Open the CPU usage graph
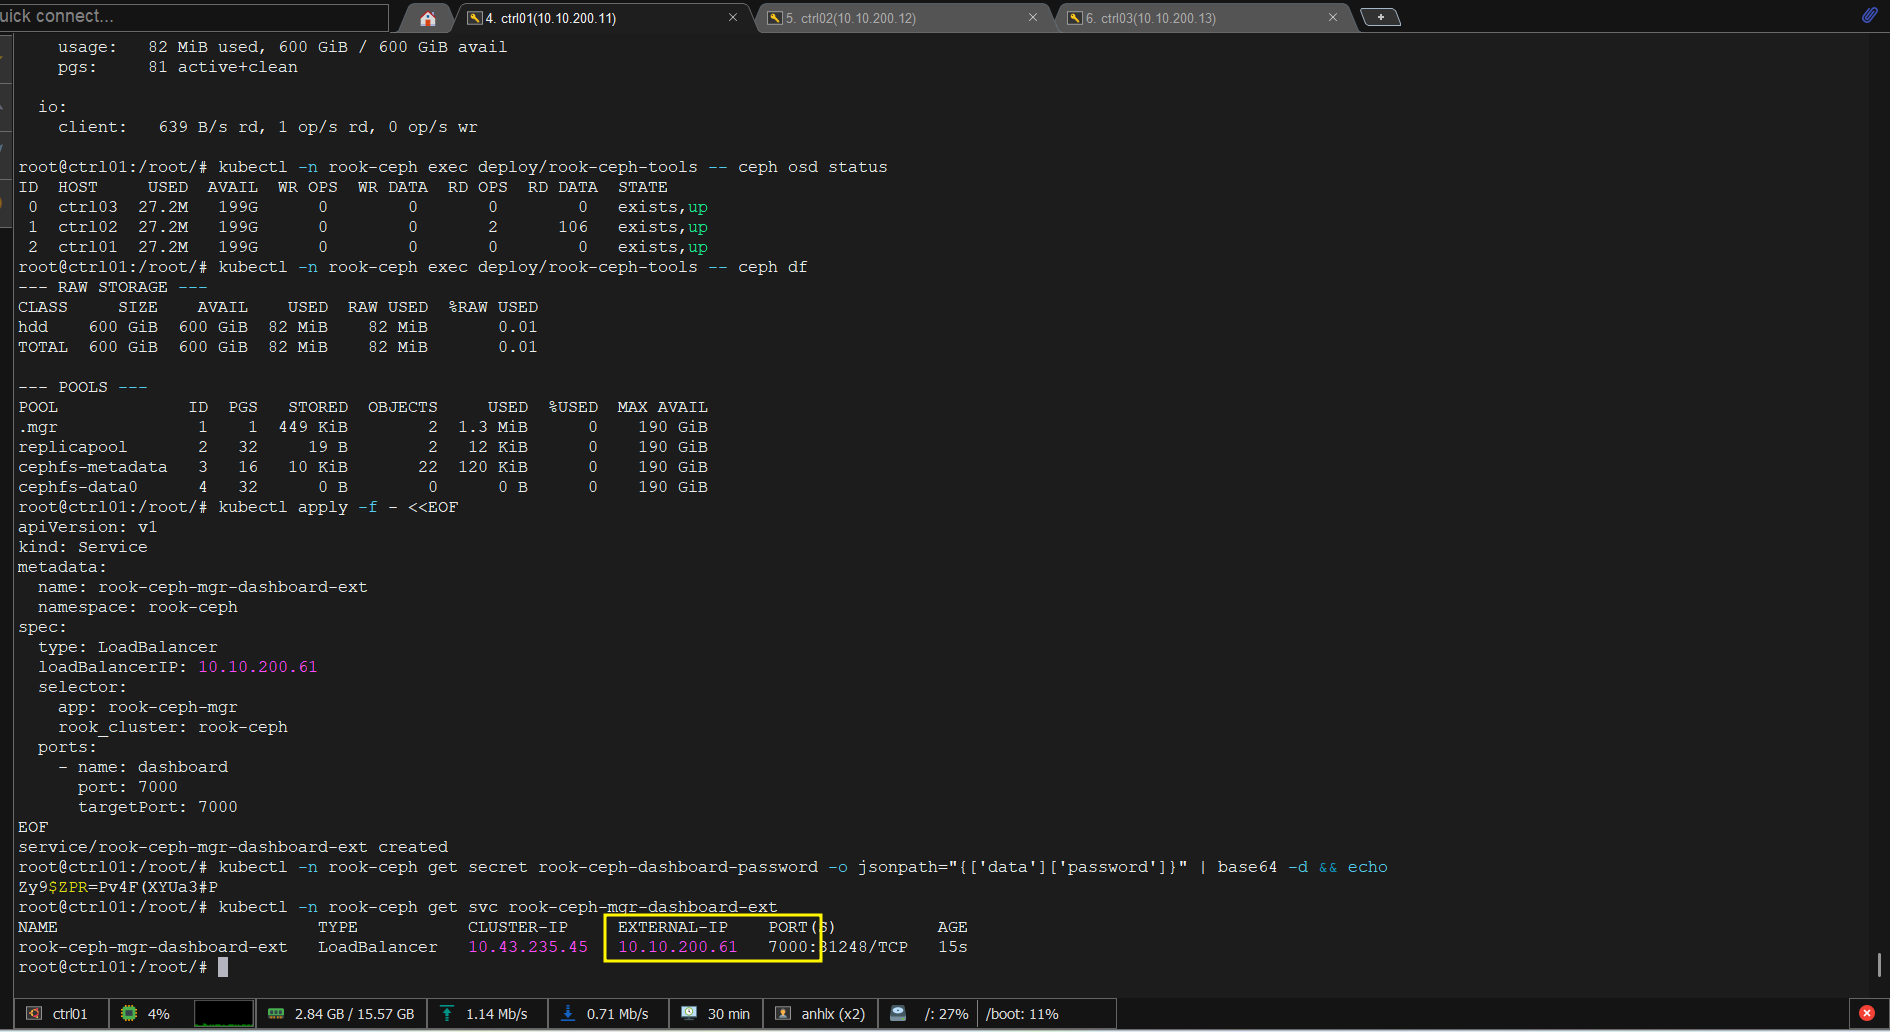Viewport: 1890px width, 1032px height. pyautogui.click(x=223, y=1014)
